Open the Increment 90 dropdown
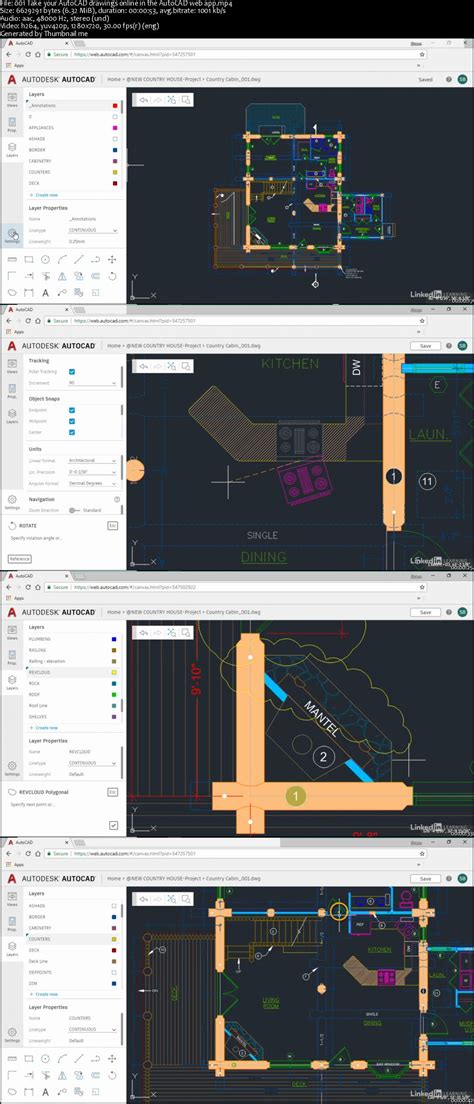 (92, 383)
